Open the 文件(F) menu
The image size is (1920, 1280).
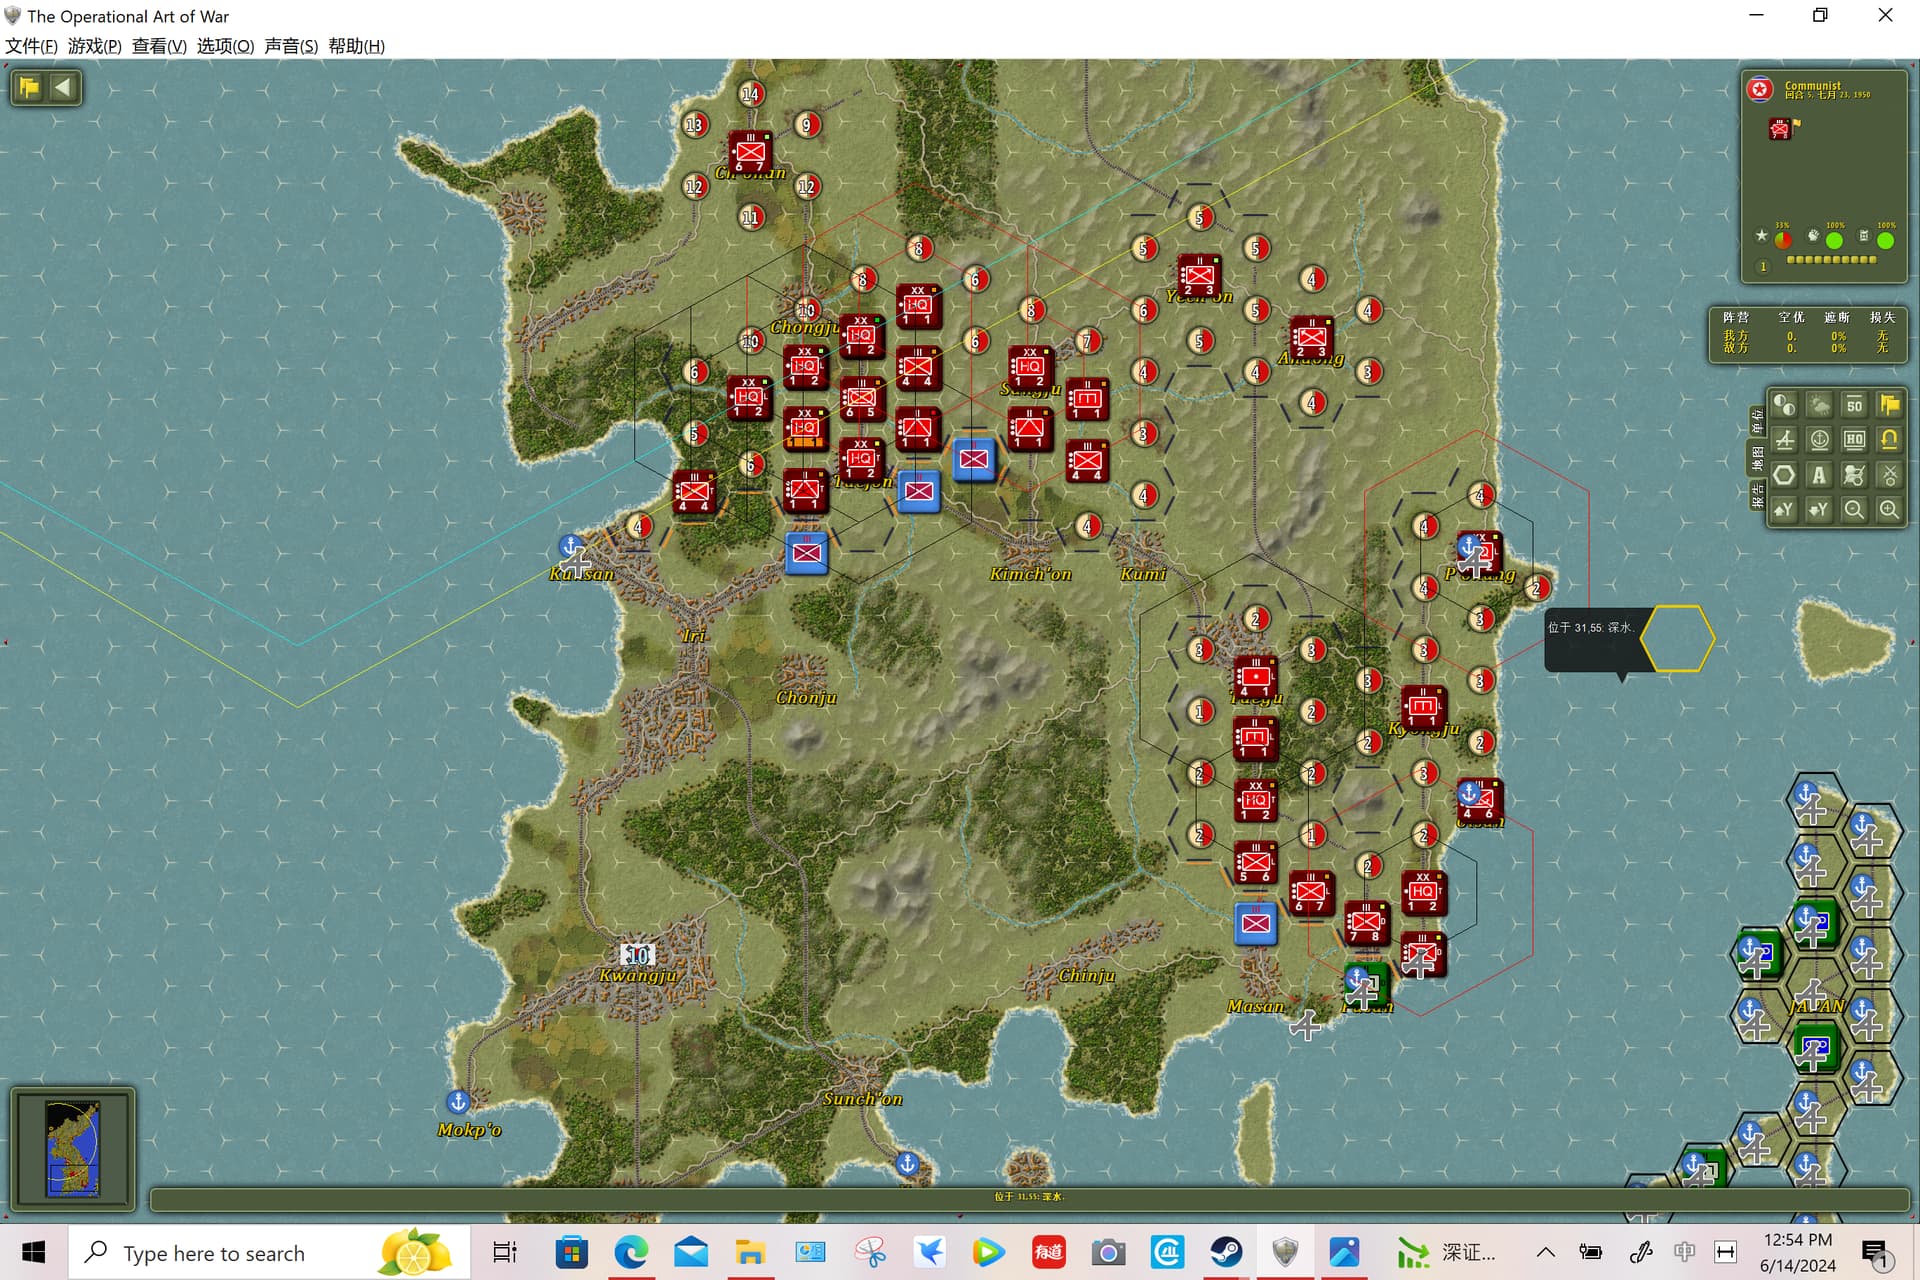pos(32,46)
